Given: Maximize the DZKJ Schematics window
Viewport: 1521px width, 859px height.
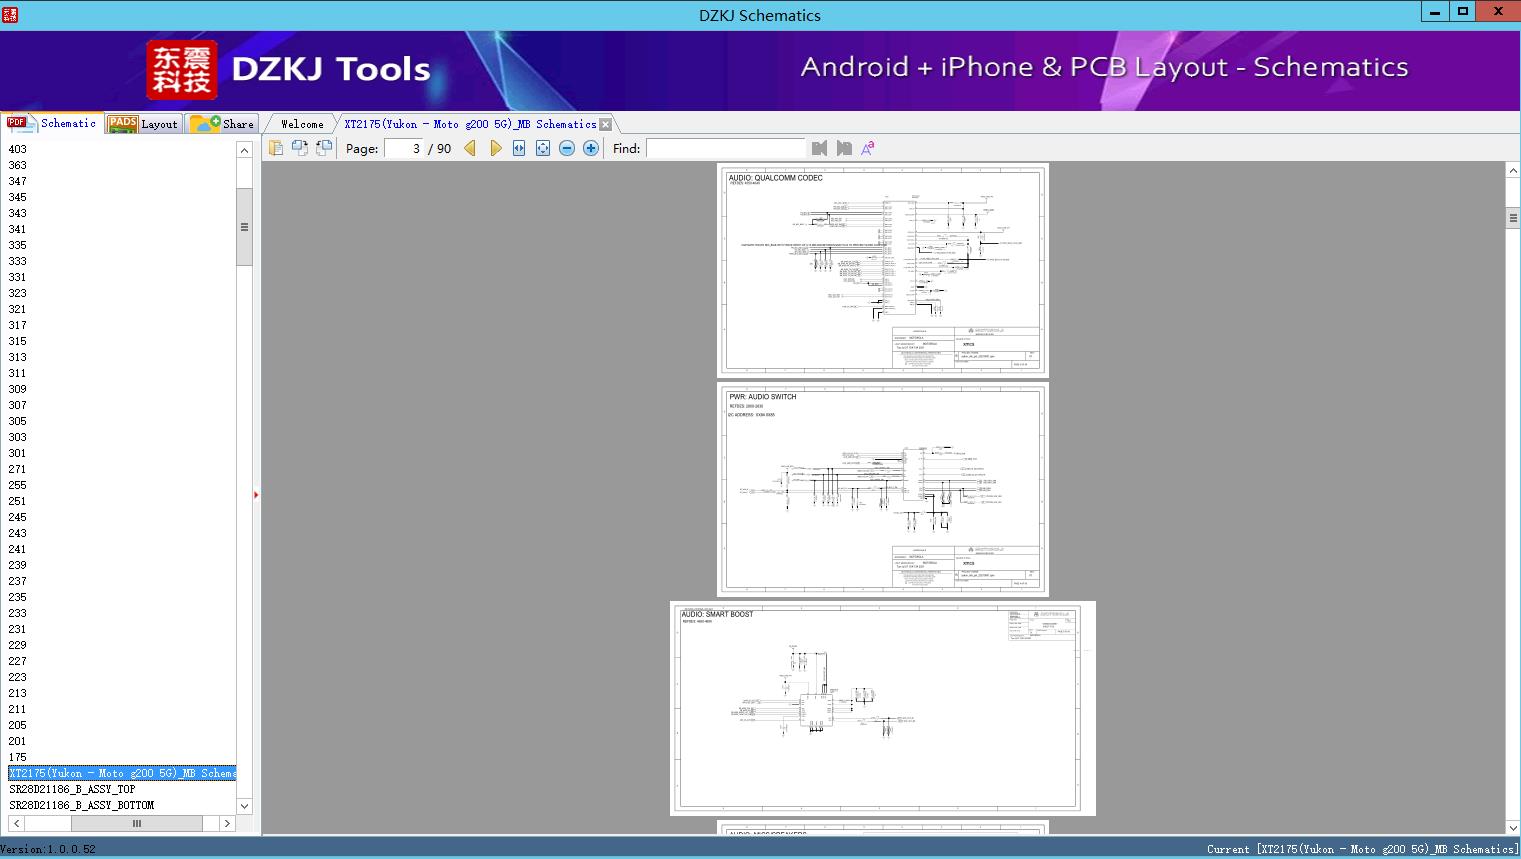Looking at the screenshot, I should [x=1462, y=12].
